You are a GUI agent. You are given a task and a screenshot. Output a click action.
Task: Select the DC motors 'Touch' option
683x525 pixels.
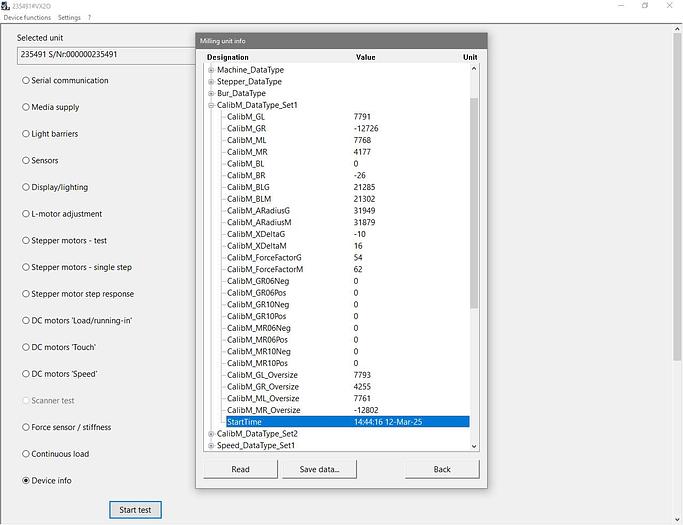[26, 347]
